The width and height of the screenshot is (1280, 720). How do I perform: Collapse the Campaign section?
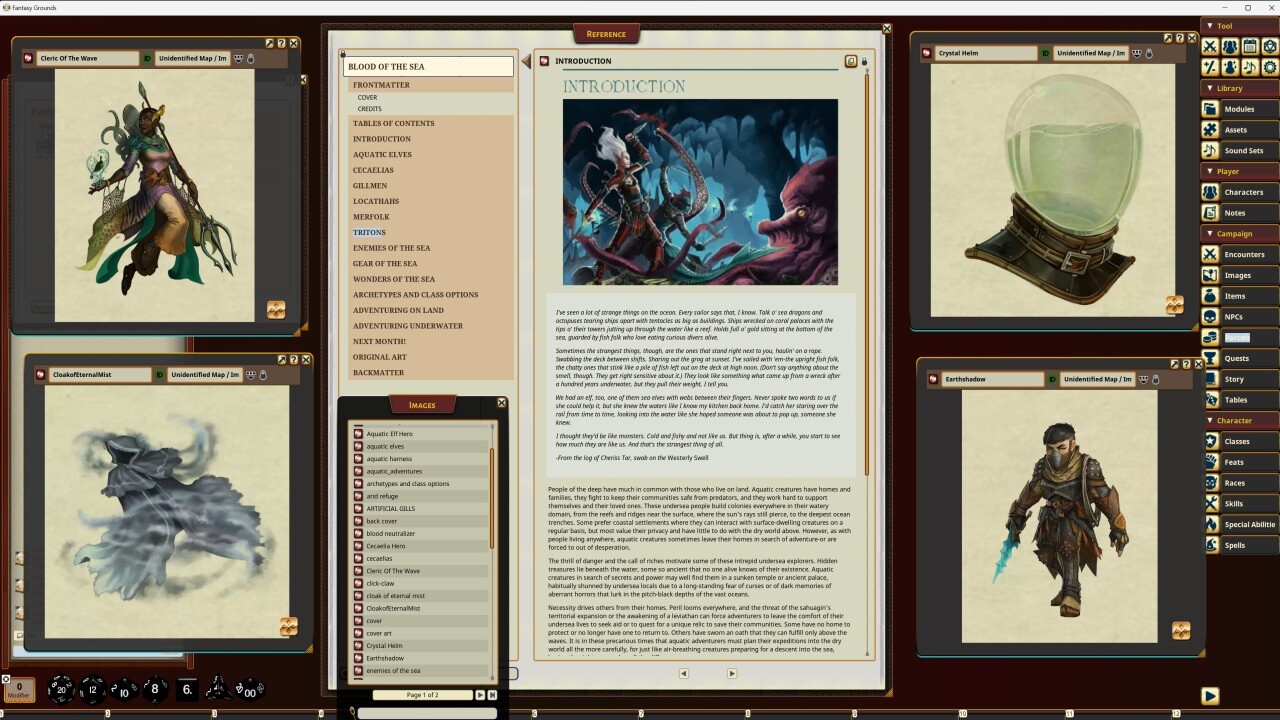pyautogui.click(x=1210, y=233)
